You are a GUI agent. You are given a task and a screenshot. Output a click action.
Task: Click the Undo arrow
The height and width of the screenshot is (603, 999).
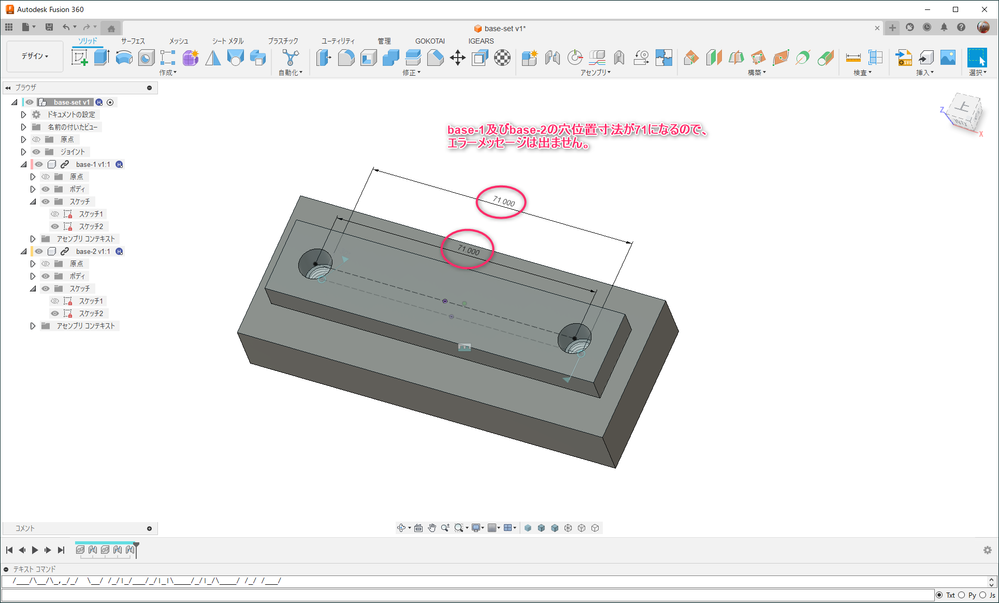66,27
